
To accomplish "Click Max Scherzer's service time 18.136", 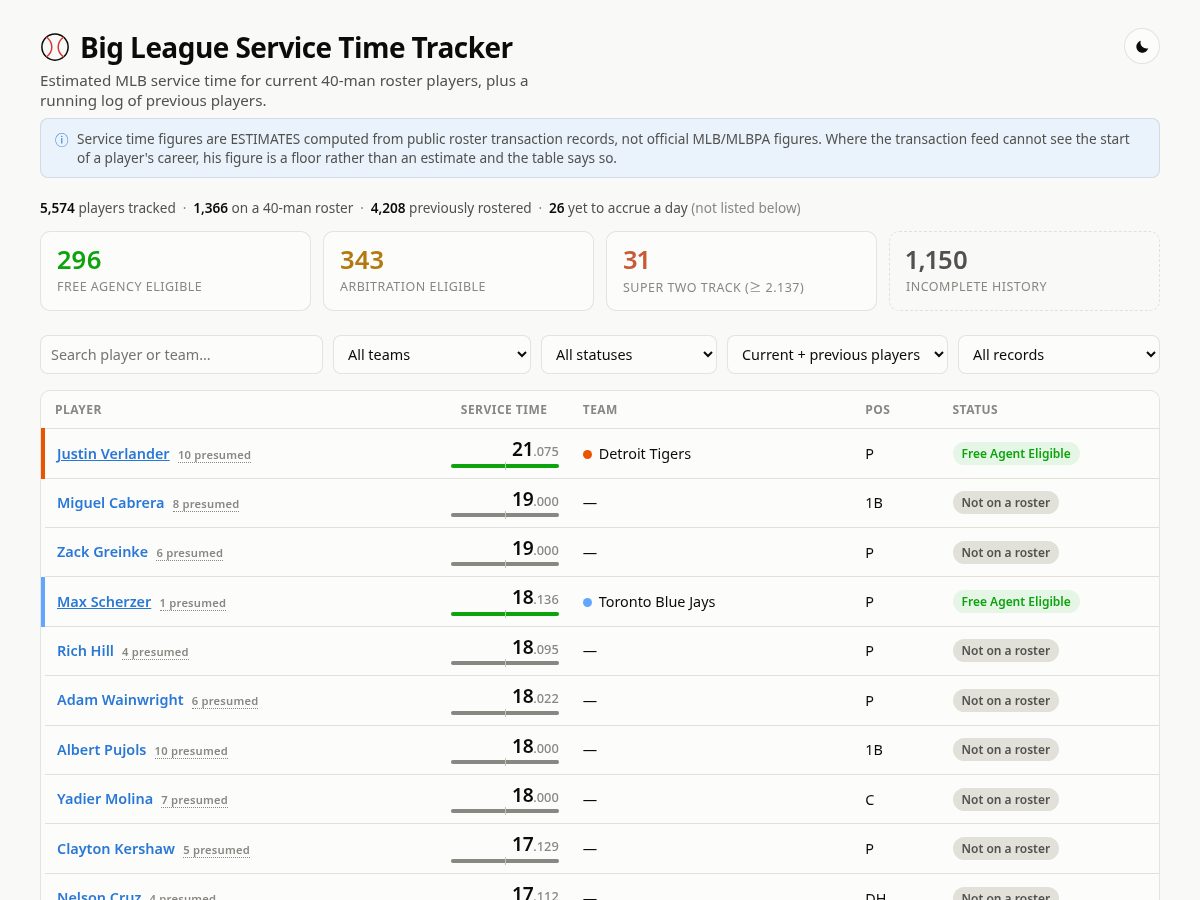I will (535, 598).
